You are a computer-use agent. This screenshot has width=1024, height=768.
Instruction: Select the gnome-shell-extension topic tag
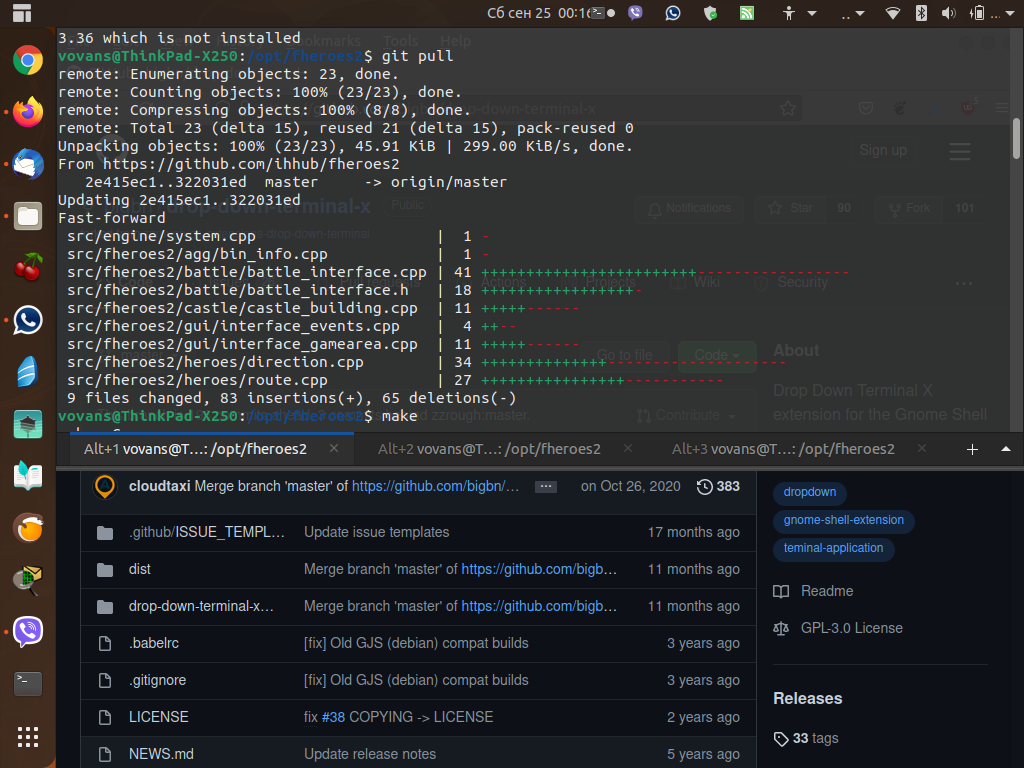(844, 520)
